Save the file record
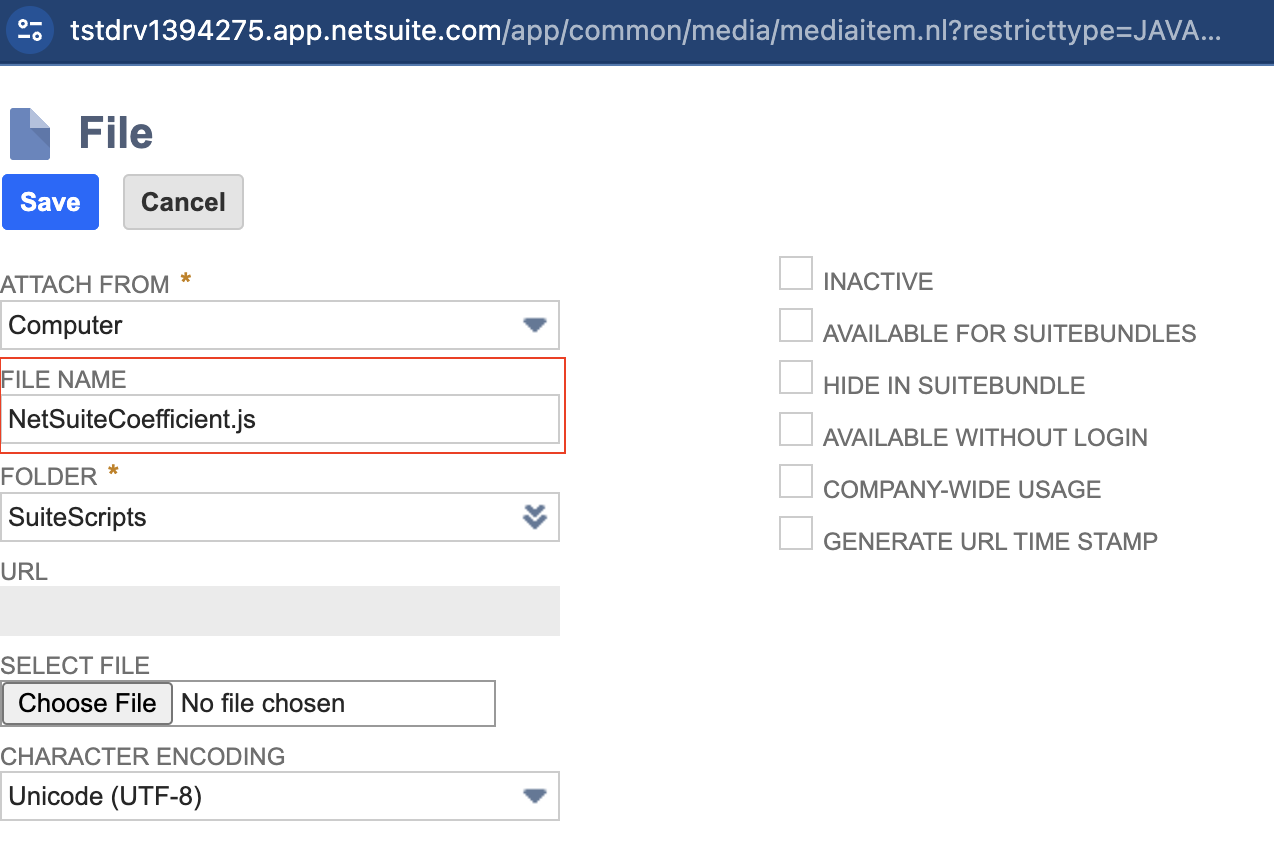 coord(50,202)
